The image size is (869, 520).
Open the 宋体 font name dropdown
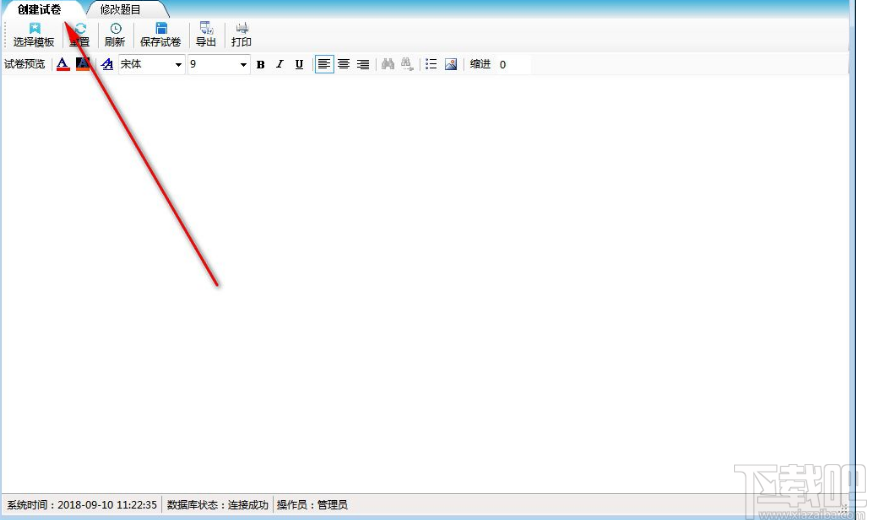pos(178,65)
